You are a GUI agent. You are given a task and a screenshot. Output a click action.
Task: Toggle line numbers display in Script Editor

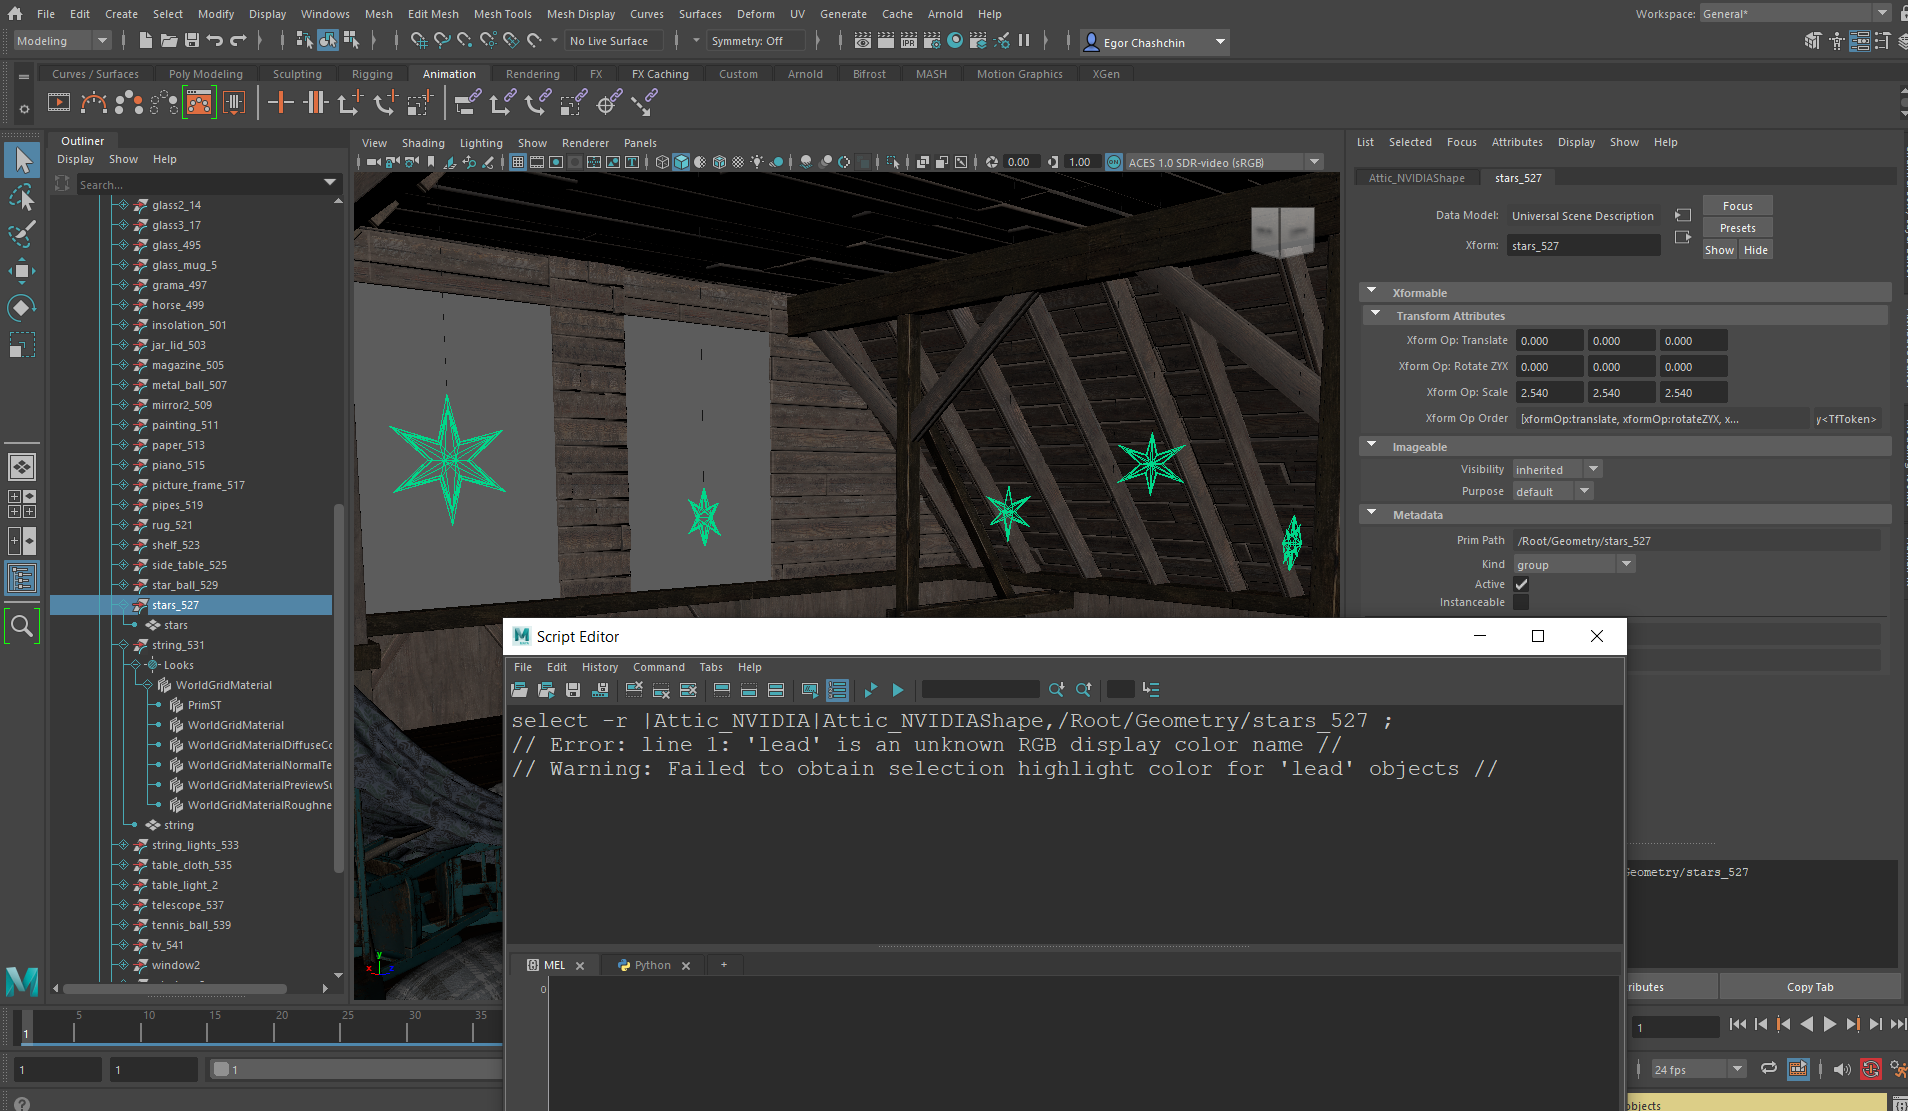837,690
